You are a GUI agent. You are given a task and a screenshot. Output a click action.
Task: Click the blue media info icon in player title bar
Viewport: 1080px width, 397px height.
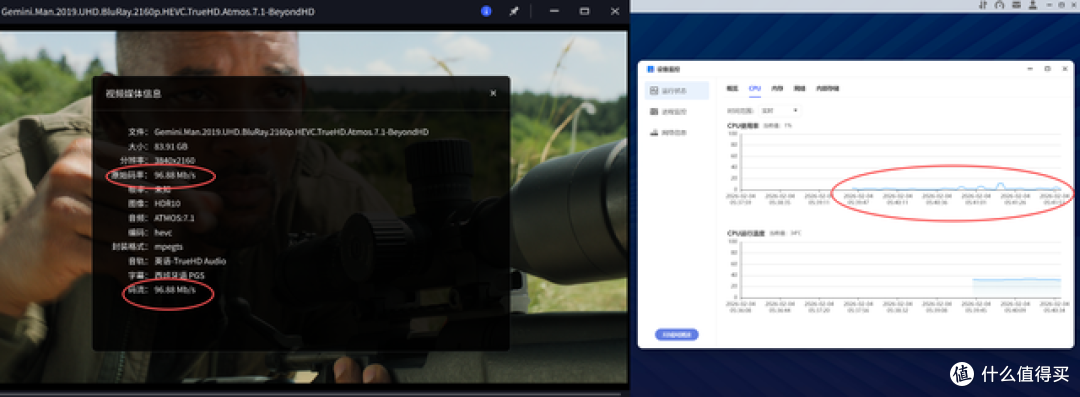point(486,11)
